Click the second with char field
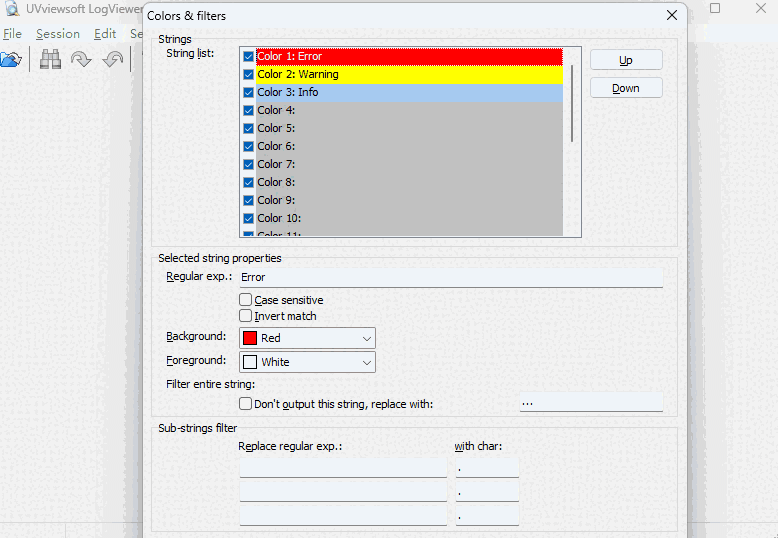The width and height of the screenshot is (778, 538). (487, 491)
